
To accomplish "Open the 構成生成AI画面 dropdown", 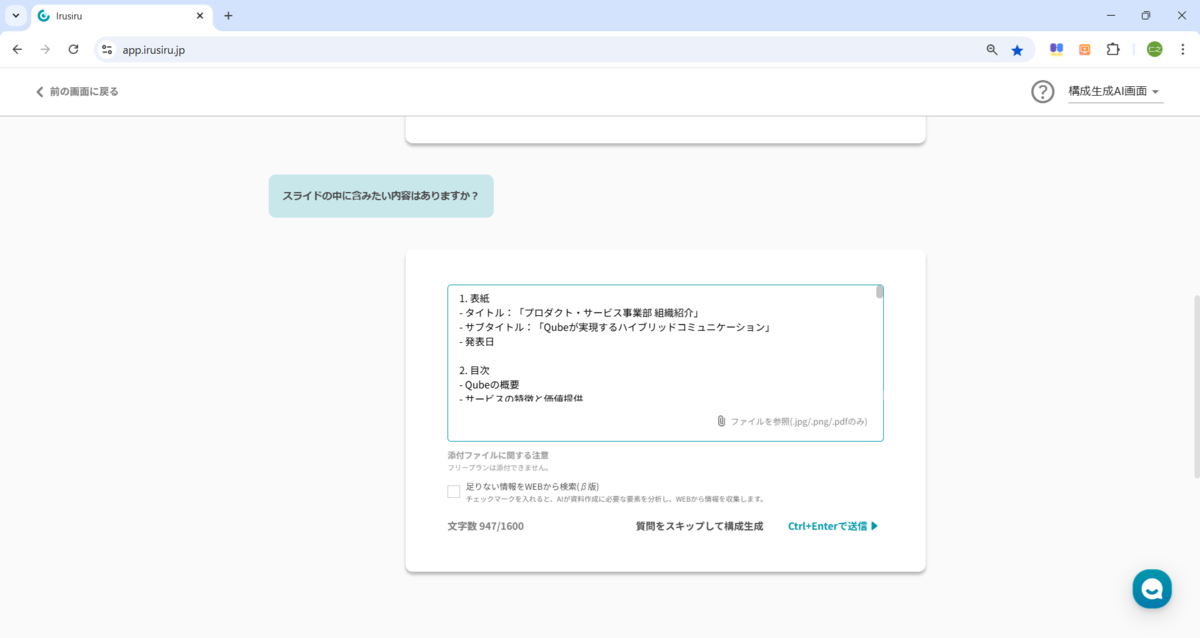I will pos(1114,91).
